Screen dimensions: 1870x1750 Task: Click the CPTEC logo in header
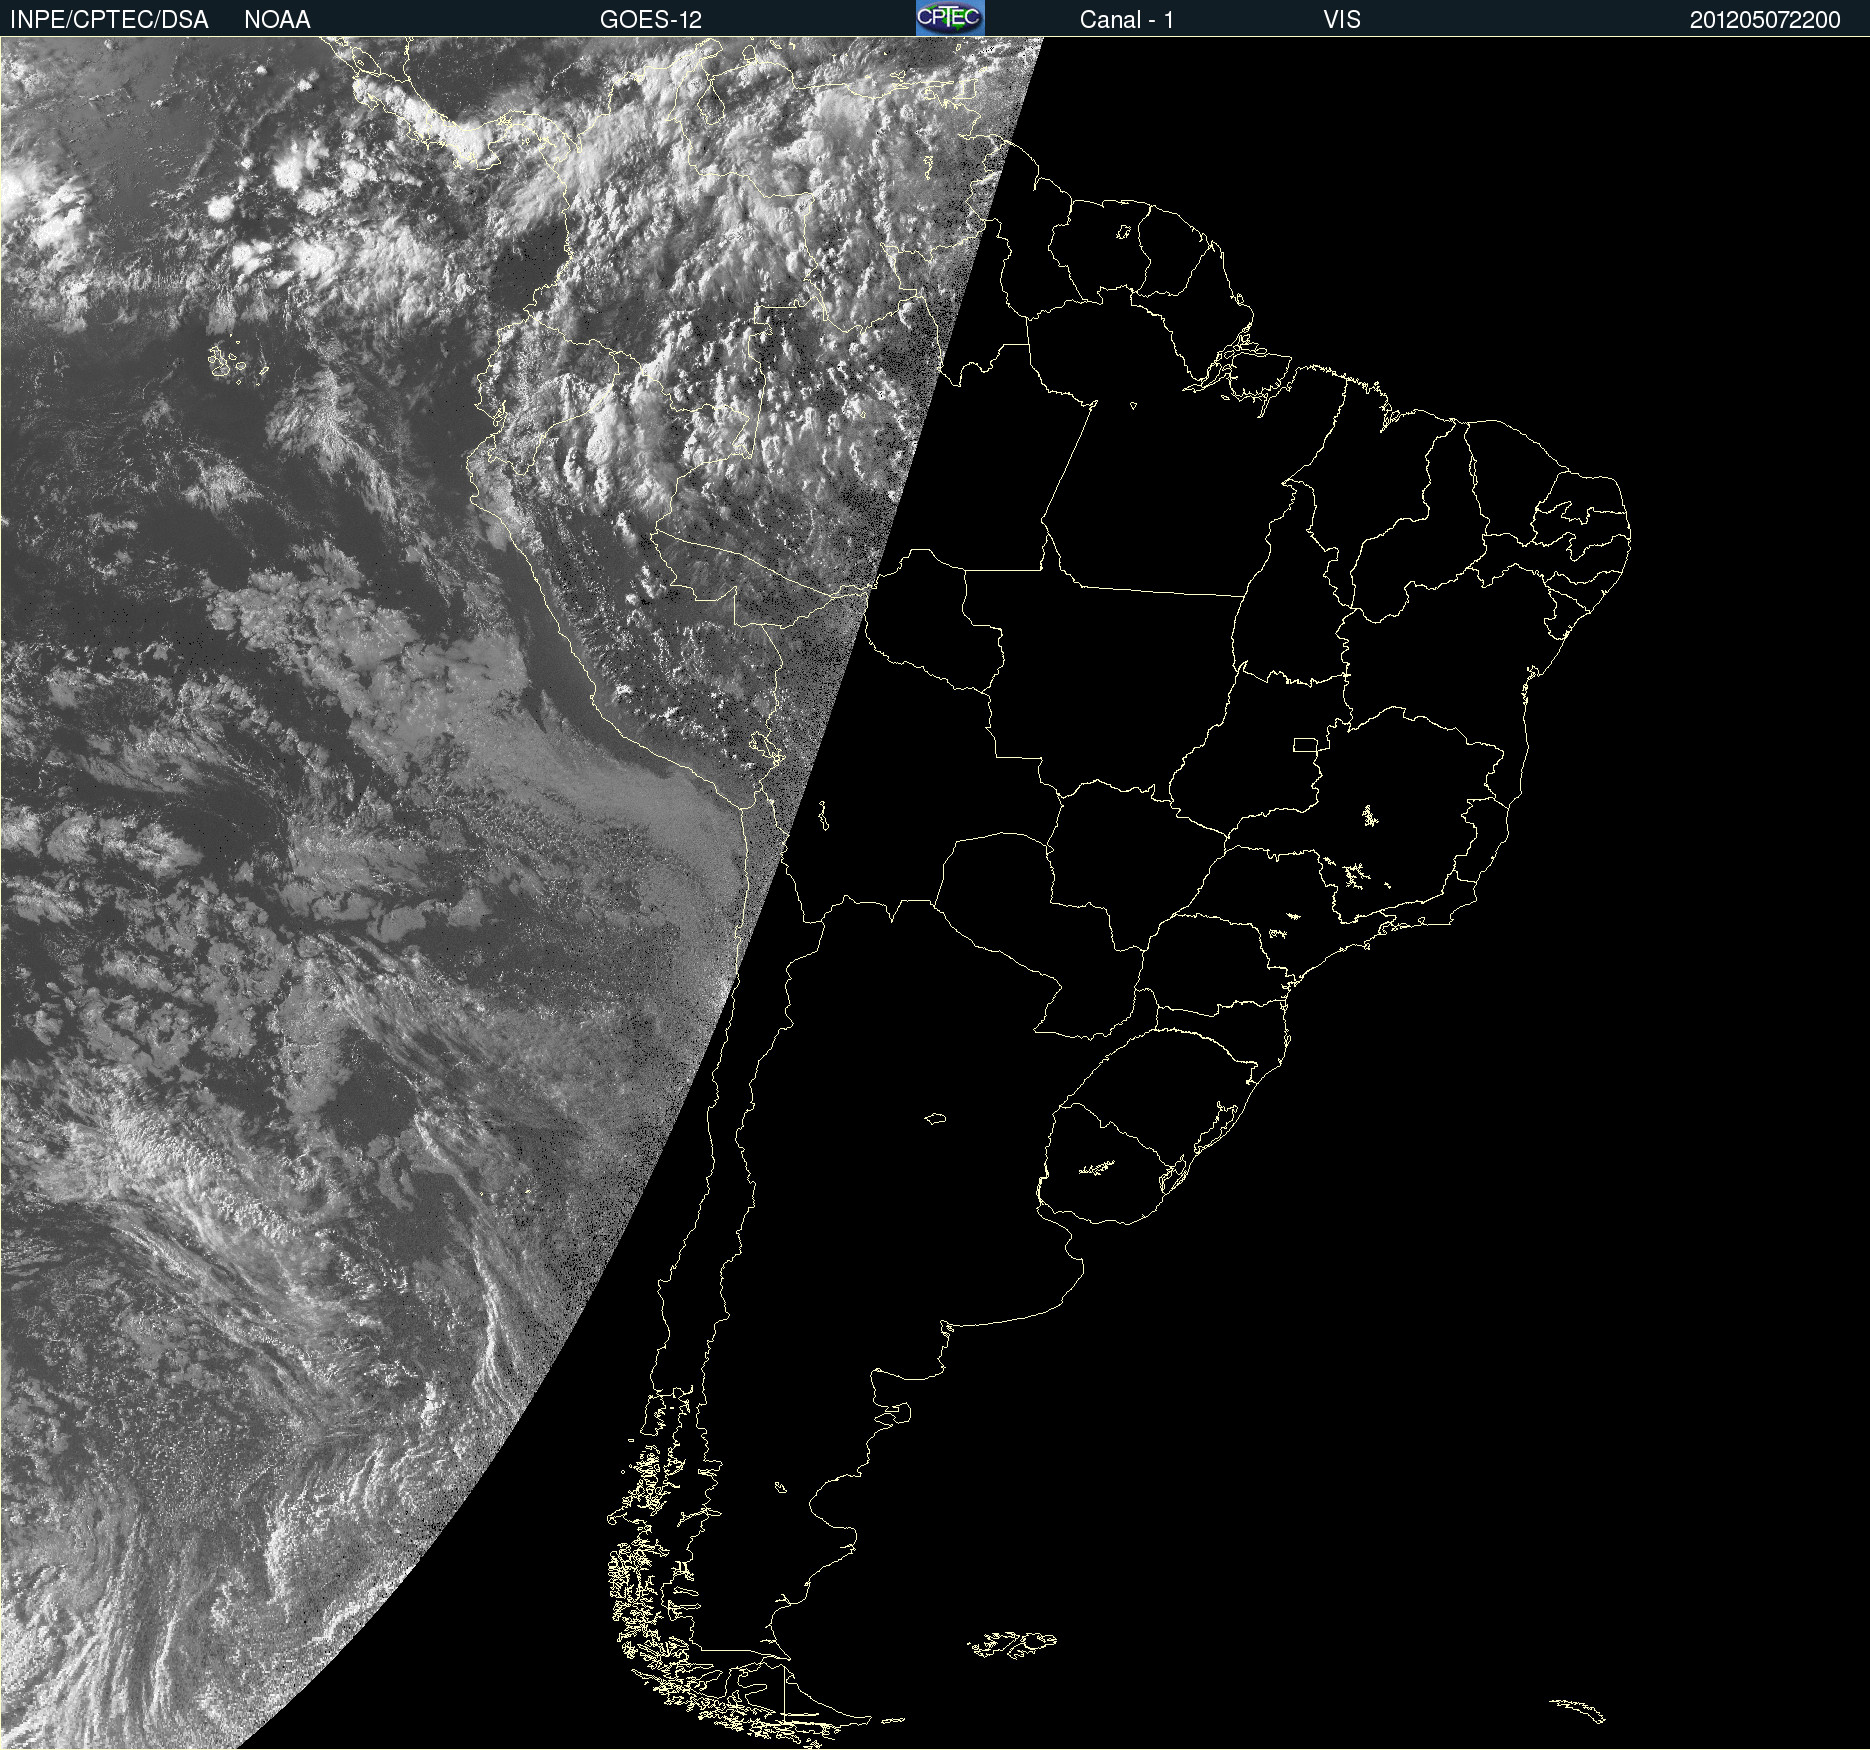(x=950, y=18)
